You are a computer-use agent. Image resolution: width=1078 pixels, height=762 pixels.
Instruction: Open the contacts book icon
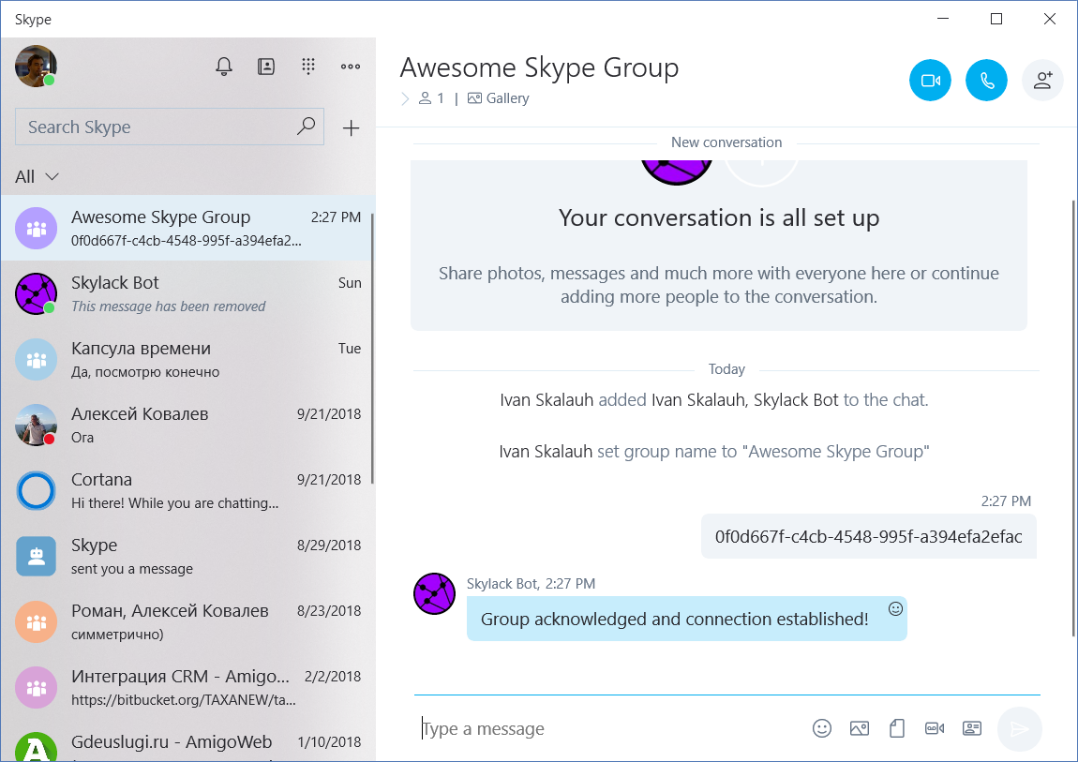[266, 66]
